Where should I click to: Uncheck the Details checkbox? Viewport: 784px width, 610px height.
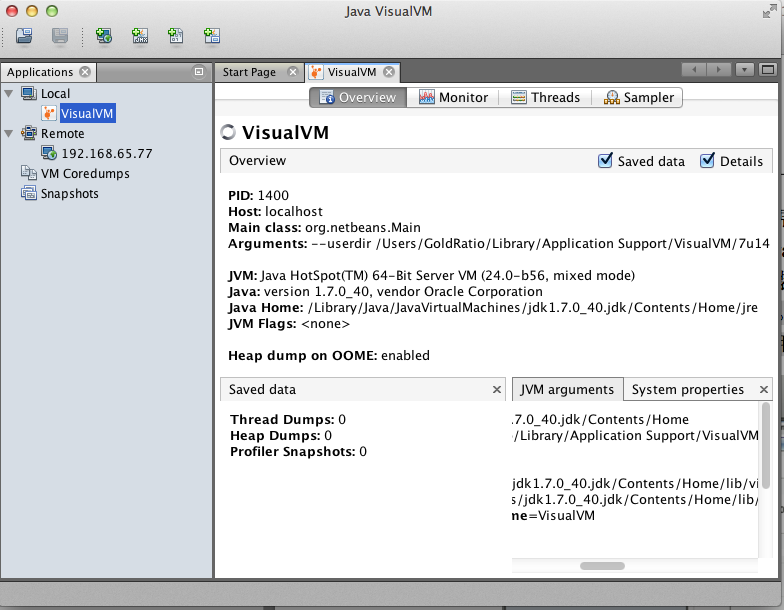tap(707, 160)
